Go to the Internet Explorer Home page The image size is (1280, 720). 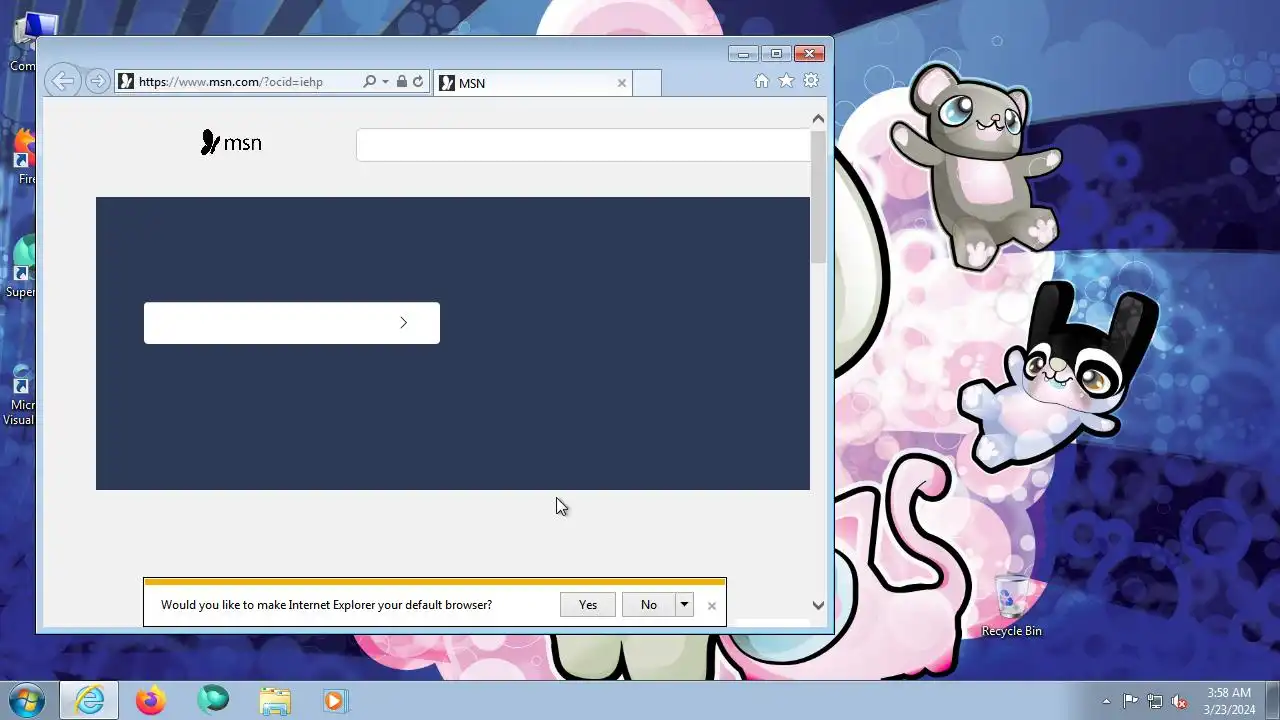(x=762, y=81)
